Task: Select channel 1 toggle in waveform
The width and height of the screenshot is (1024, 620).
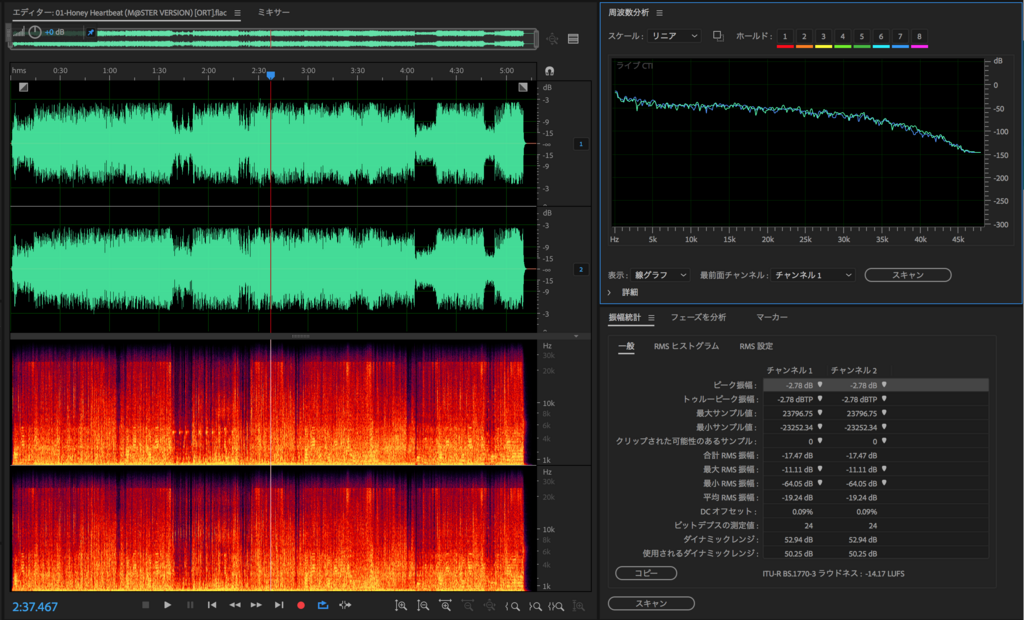Action: pos(581,144)
